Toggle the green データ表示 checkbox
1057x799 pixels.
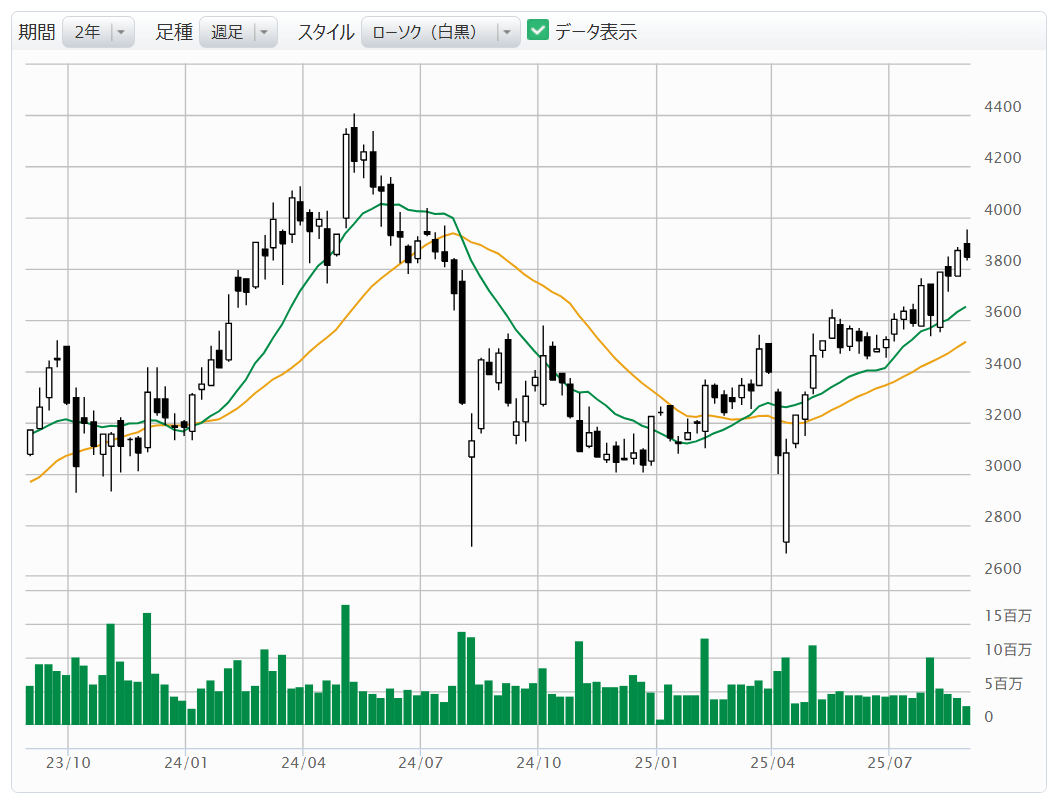coord(538,31)
